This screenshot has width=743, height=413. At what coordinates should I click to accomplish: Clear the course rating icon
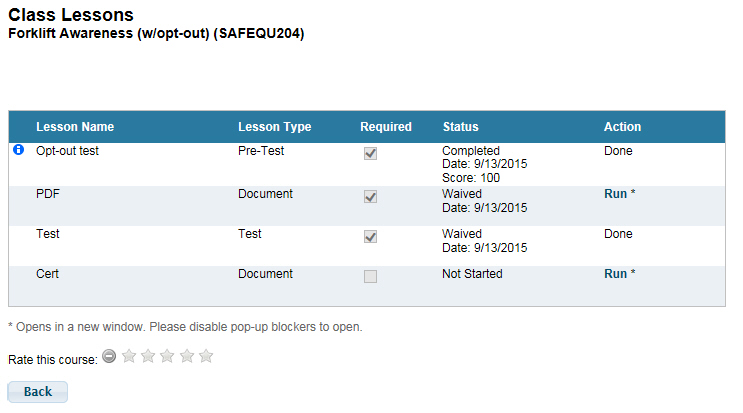(109, 356)
